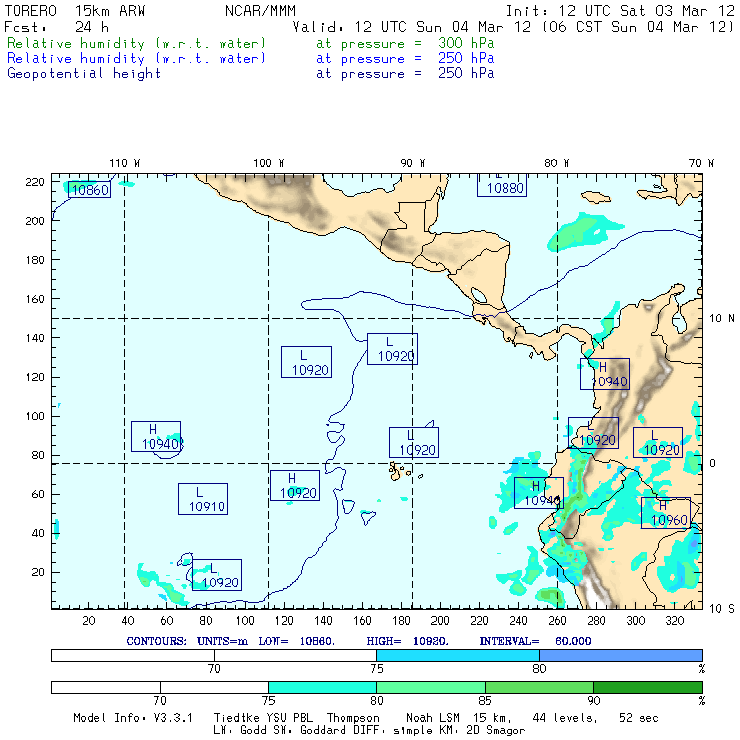
Task: Click the 'H 10940' box off Ecuador's coast
Action: point(539,493)
